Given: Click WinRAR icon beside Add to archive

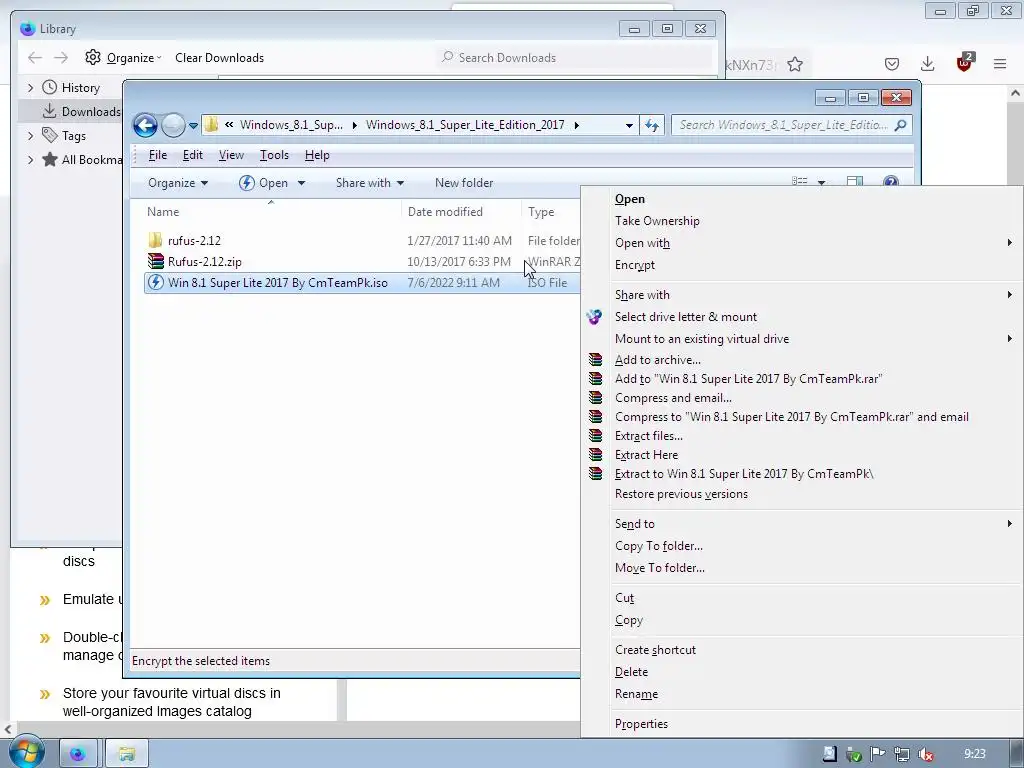Looking at the screenshot, I should [595, 360].
